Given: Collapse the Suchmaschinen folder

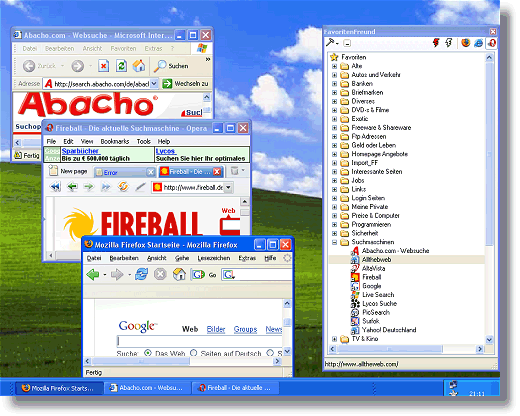Looking at the screenshot, I should point(334,242).
